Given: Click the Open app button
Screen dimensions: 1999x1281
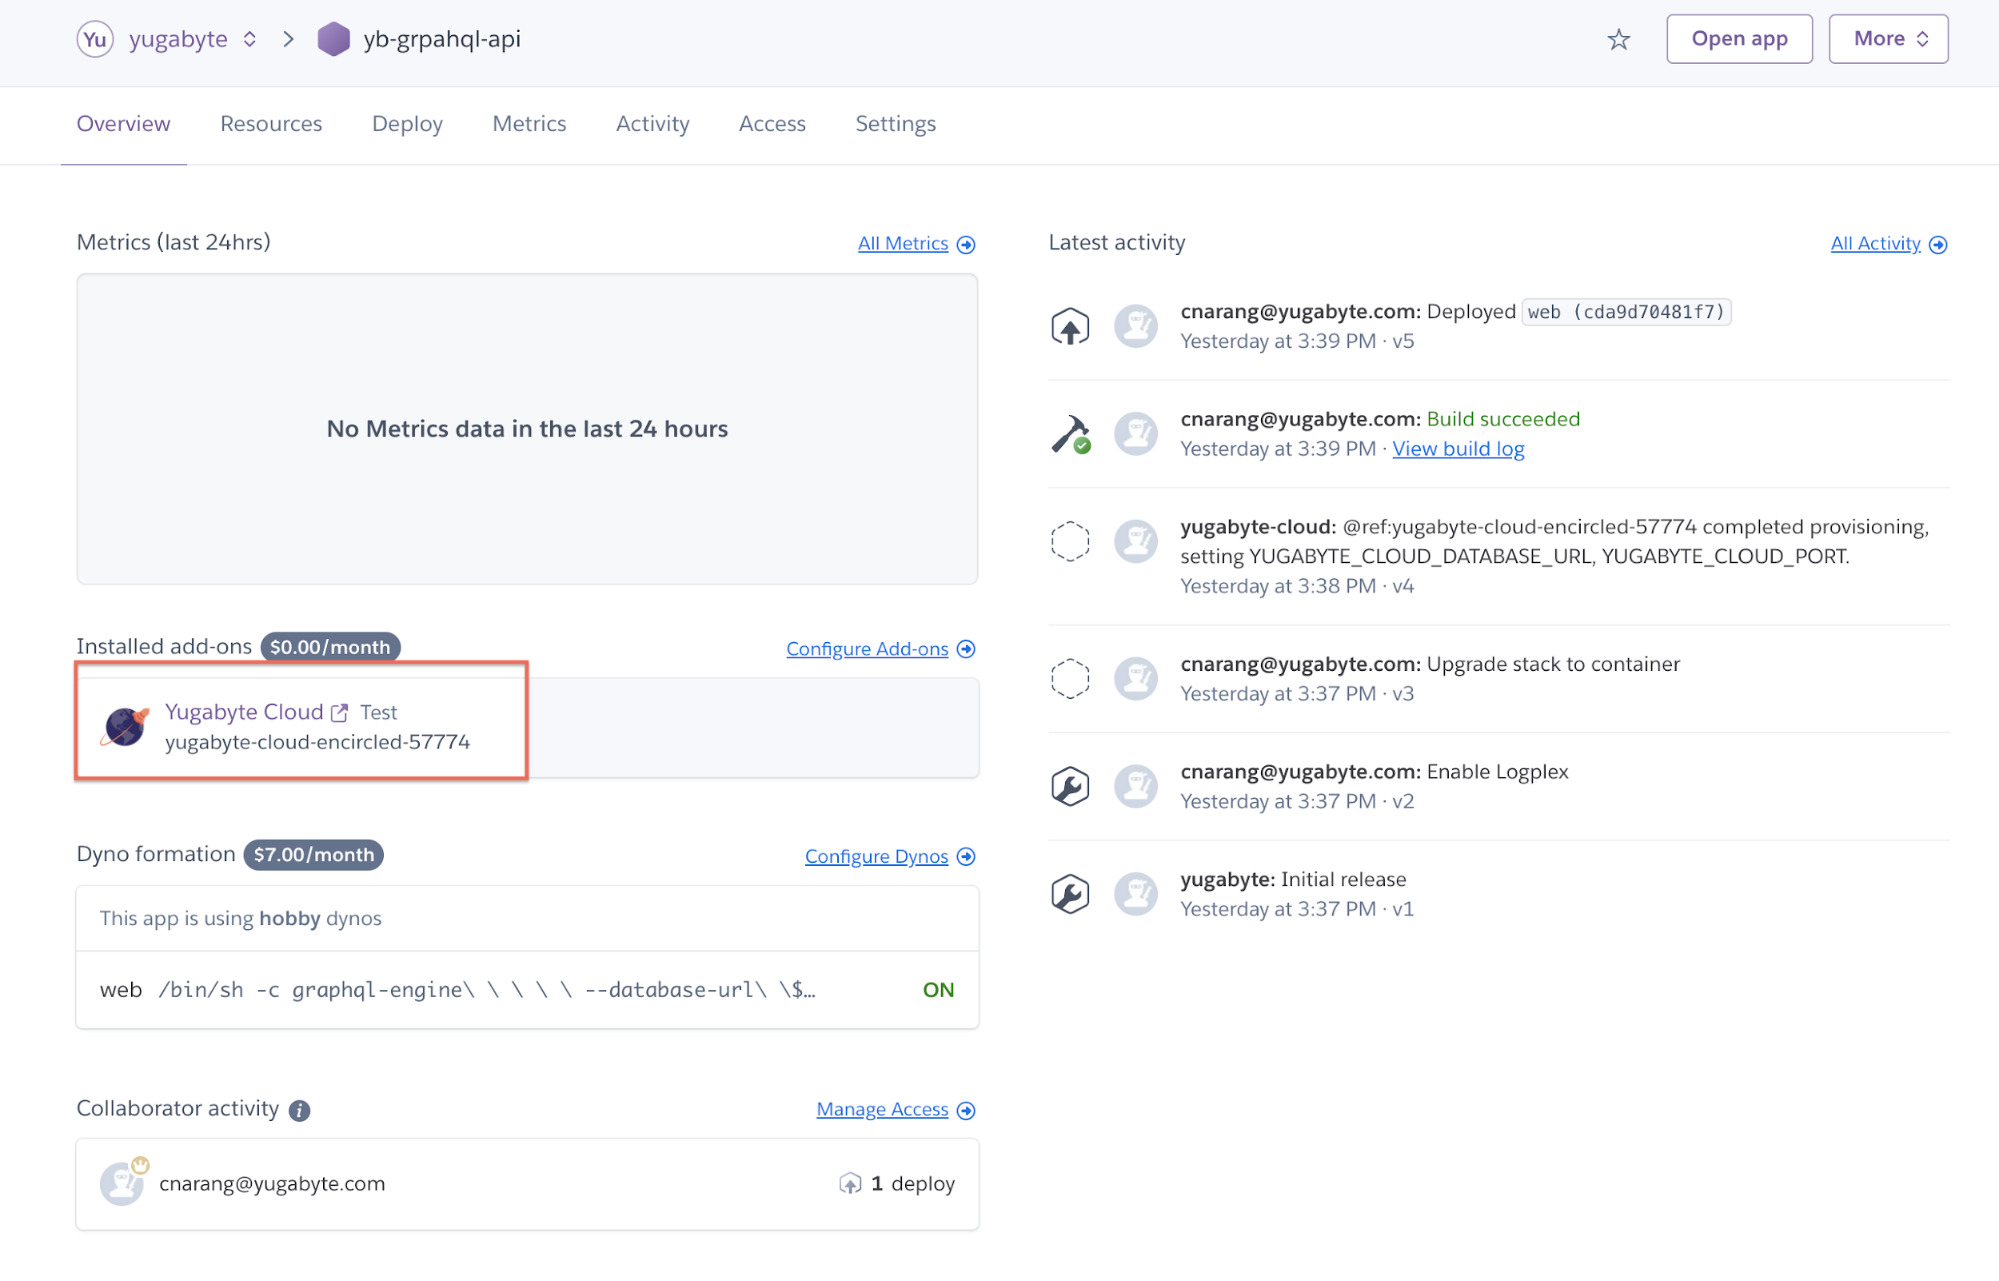Looking at the screenshot, I should (1738, 40).
